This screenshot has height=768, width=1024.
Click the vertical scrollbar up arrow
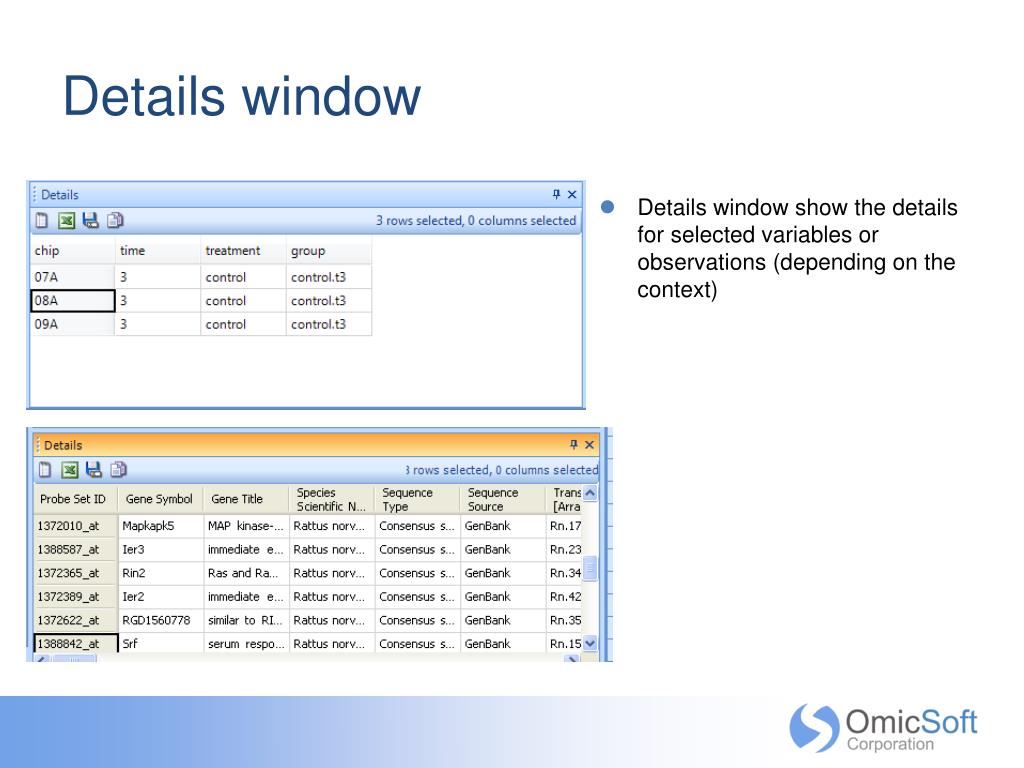590,493
